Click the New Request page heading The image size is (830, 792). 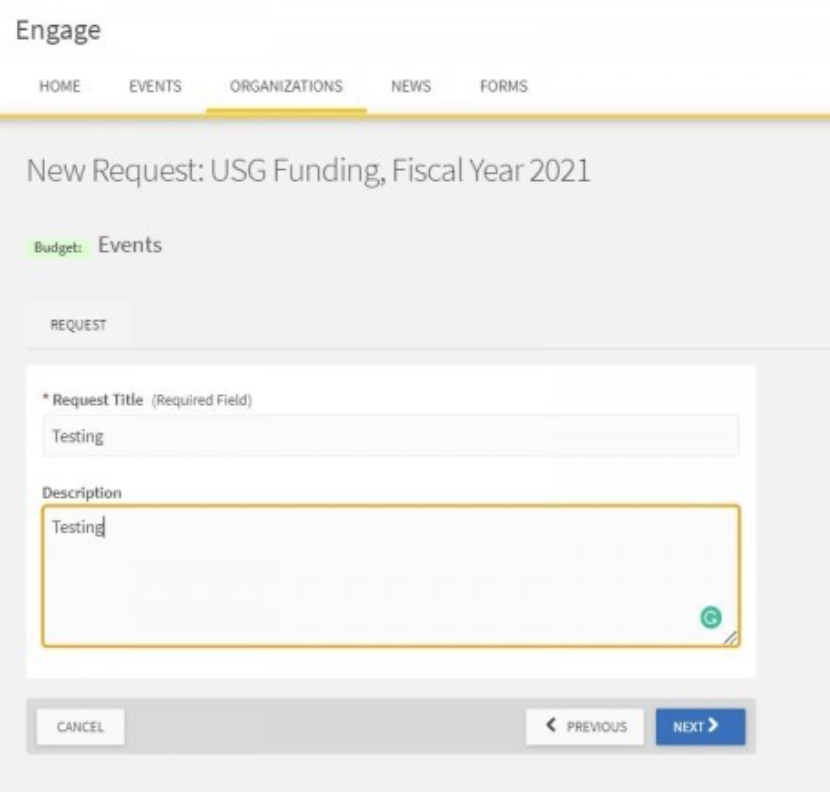(308, 170)
